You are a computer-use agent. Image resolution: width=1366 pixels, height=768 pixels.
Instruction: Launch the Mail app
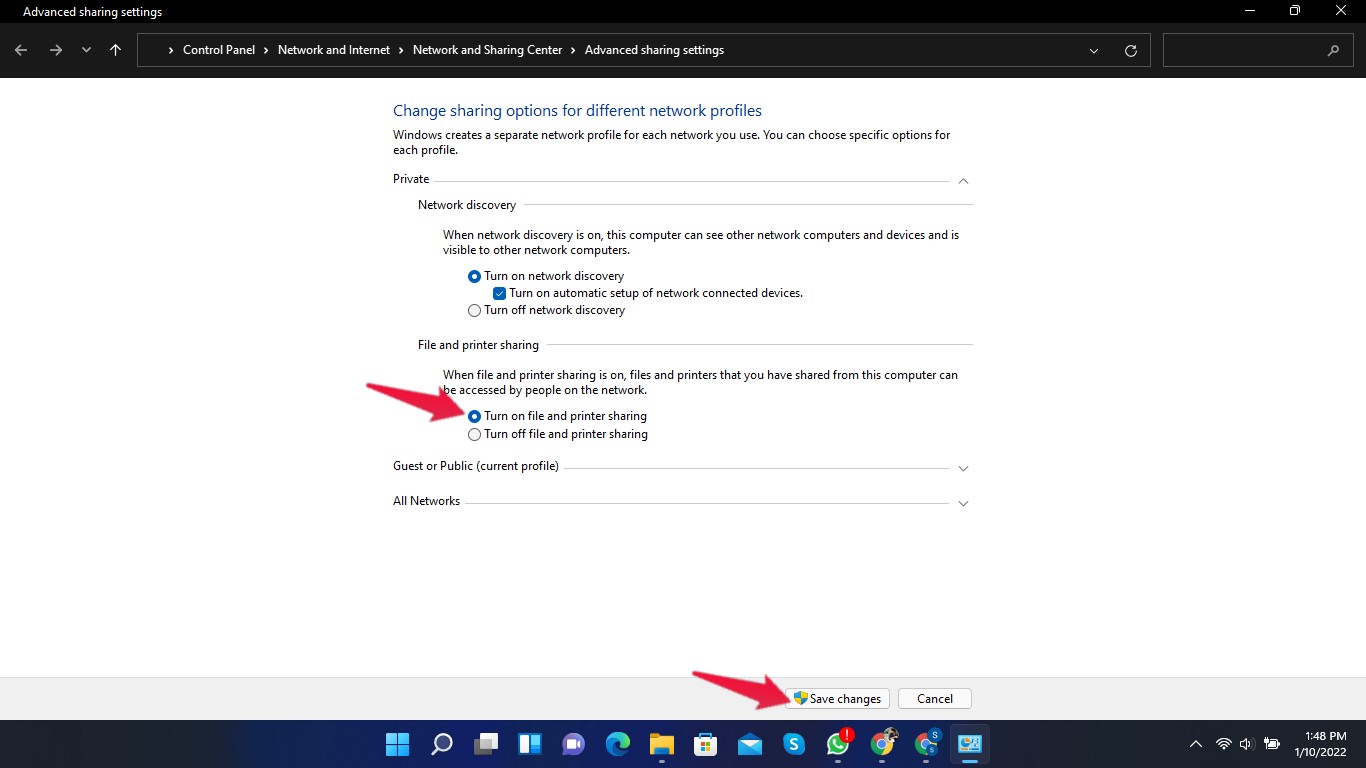(749, 744)
